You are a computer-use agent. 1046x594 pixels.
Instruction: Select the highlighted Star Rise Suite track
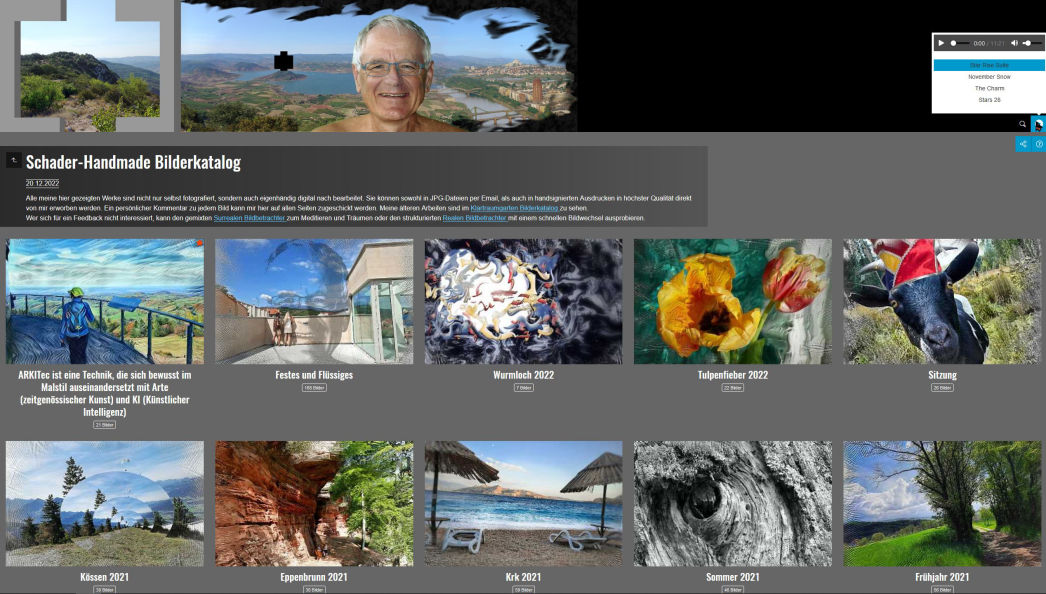pos(989,65)
